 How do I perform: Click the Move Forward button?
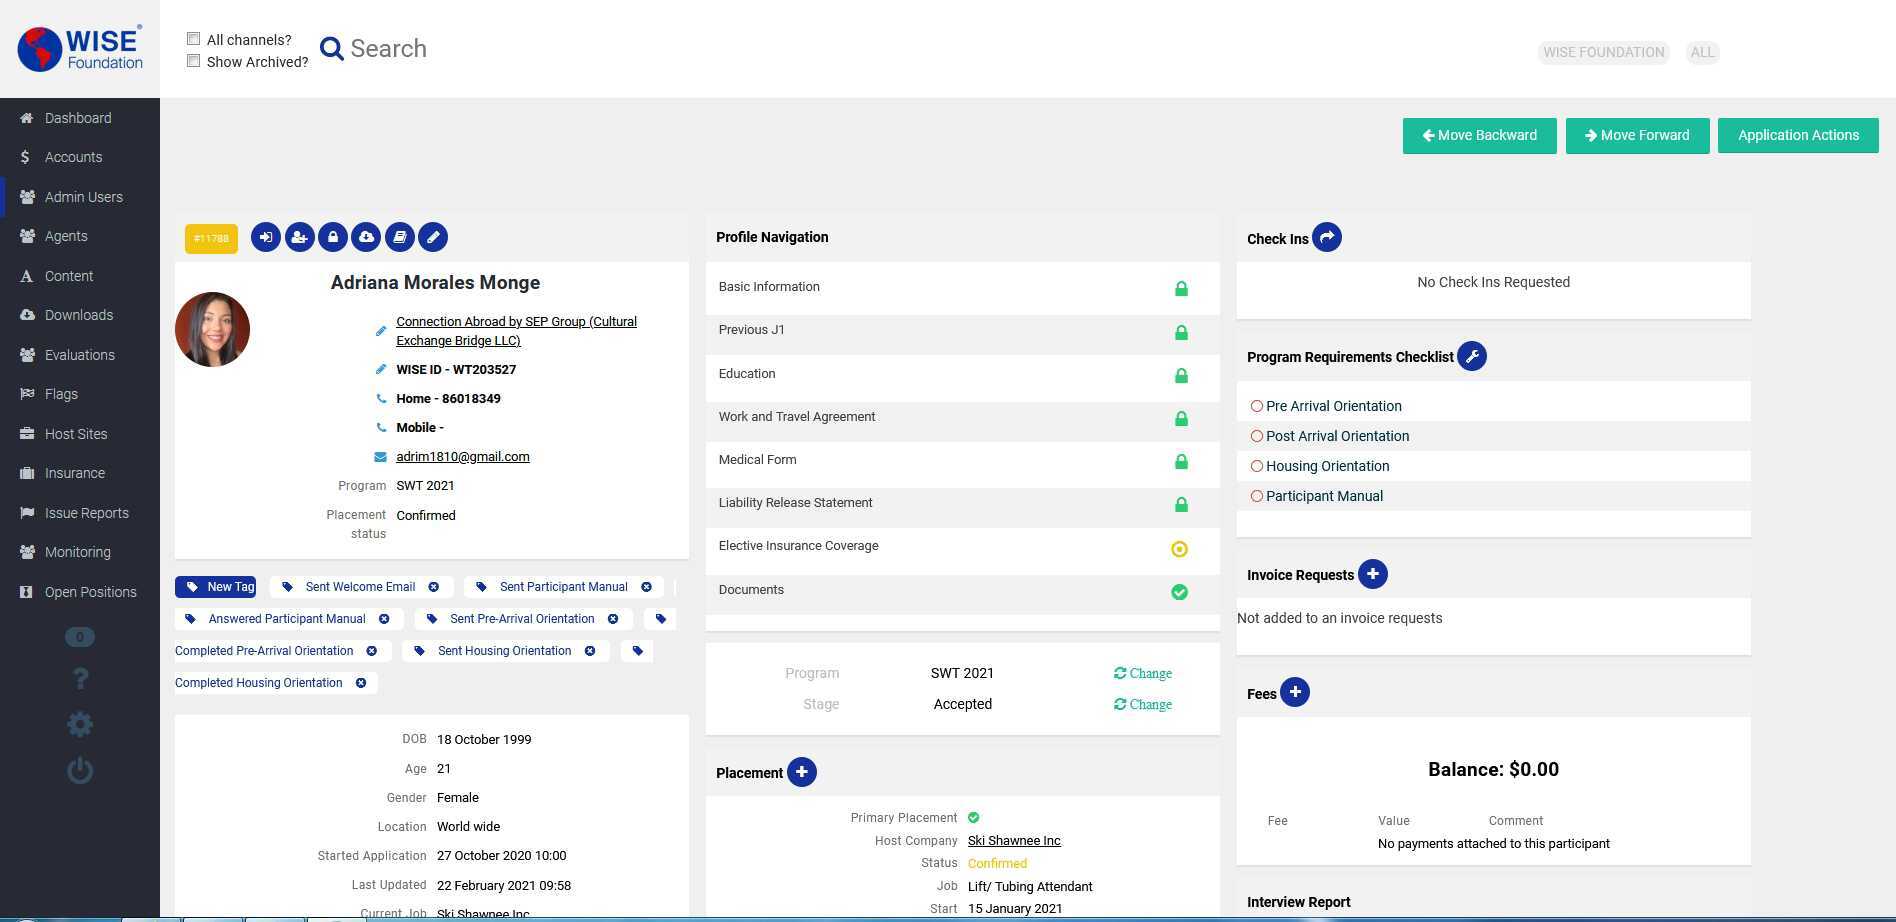[1637, 136]
